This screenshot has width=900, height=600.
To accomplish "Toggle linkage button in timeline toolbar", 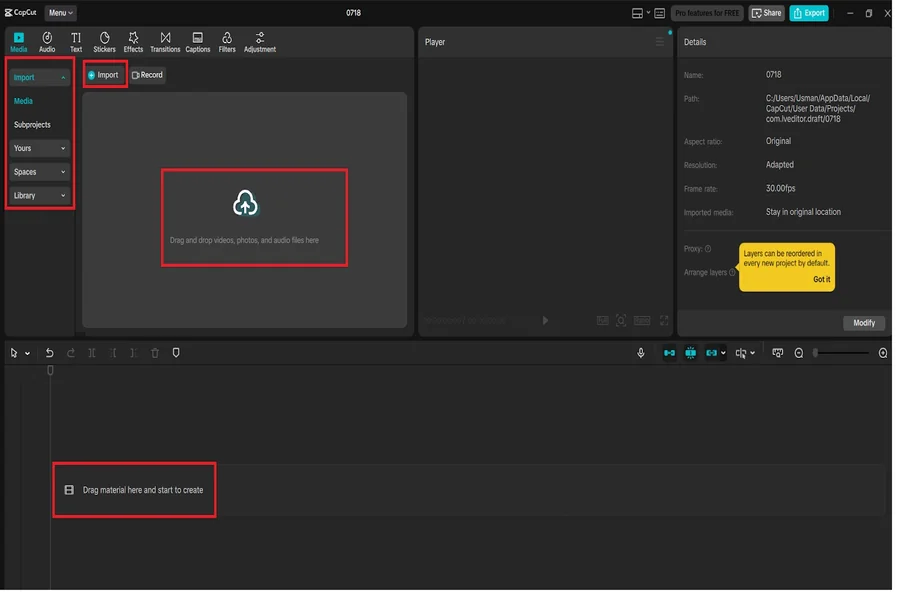I will tap(711, 353).
